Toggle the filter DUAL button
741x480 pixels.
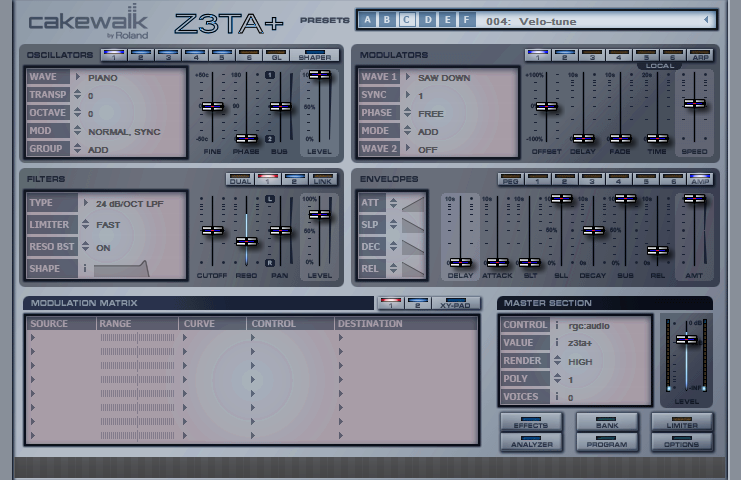pos(240,180)
